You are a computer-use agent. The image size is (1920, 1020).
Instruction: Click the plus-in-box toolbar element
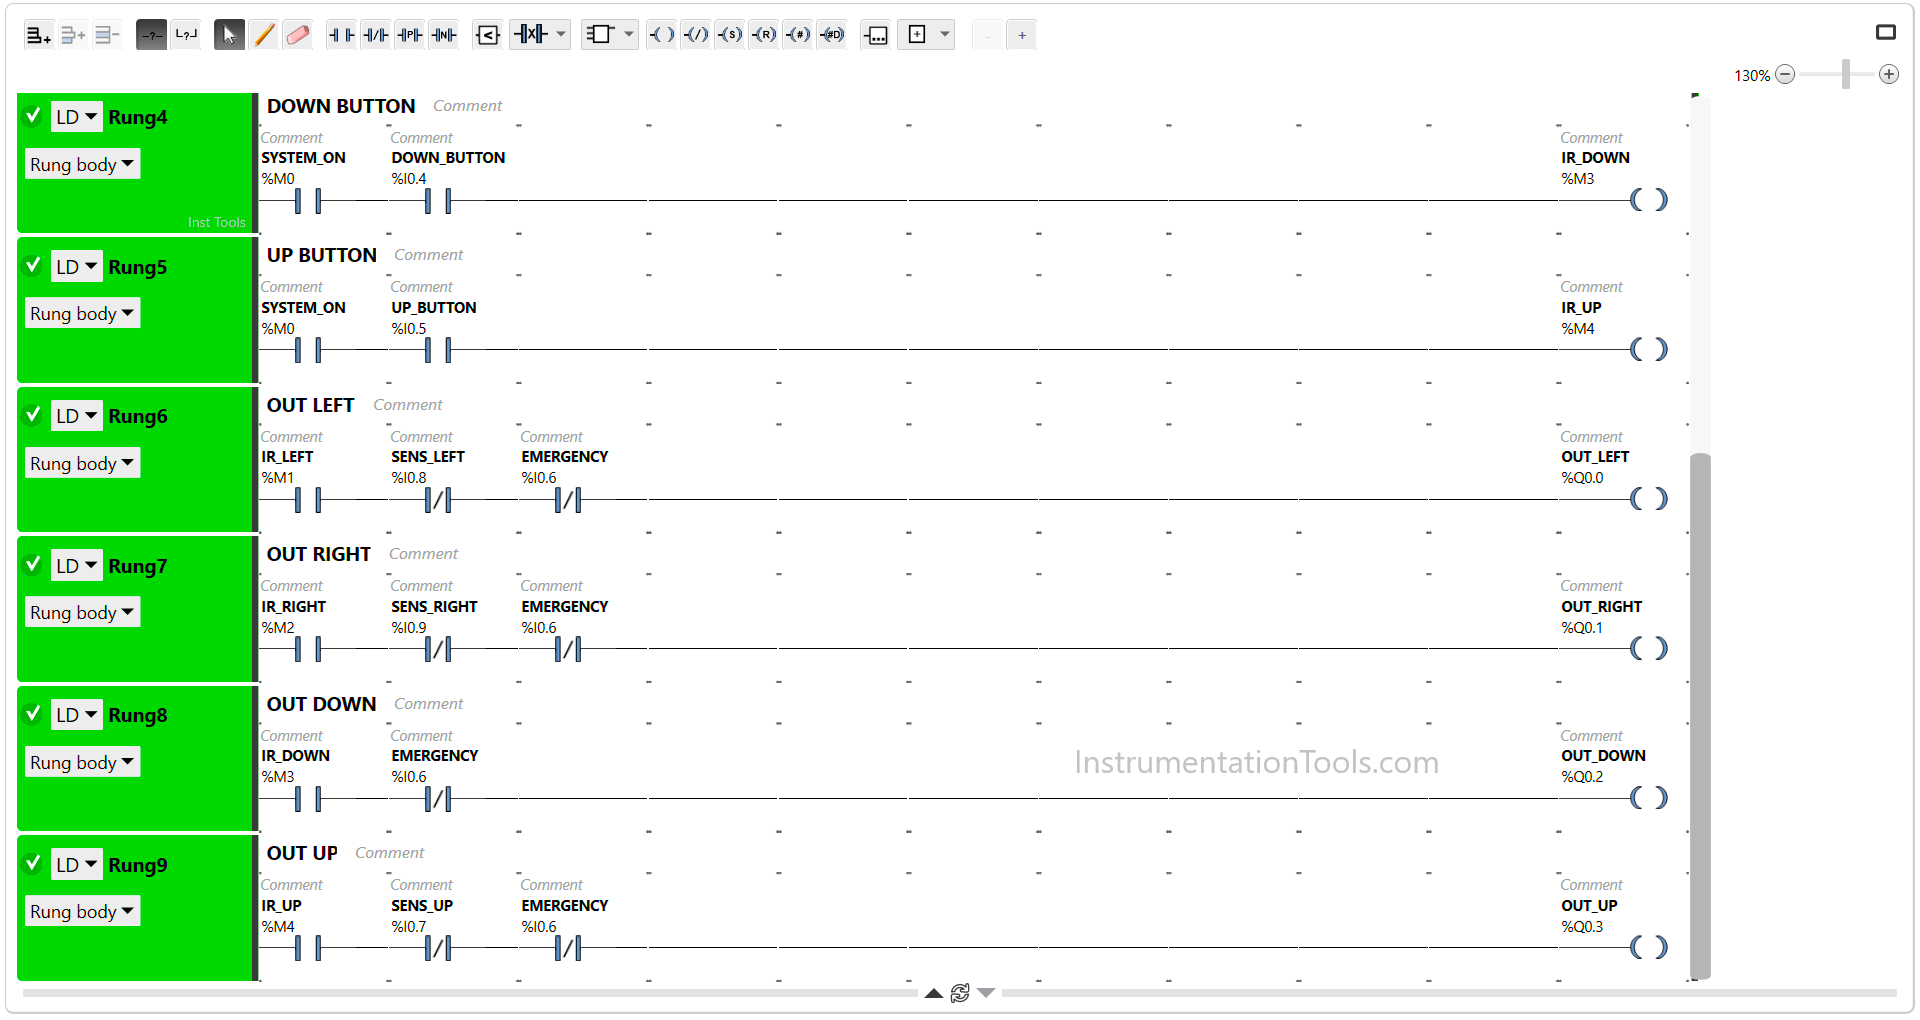tap(917, 35)
